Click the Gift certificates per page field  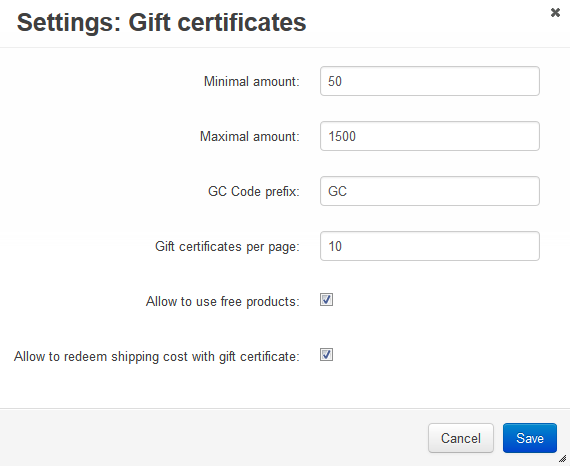430,246
